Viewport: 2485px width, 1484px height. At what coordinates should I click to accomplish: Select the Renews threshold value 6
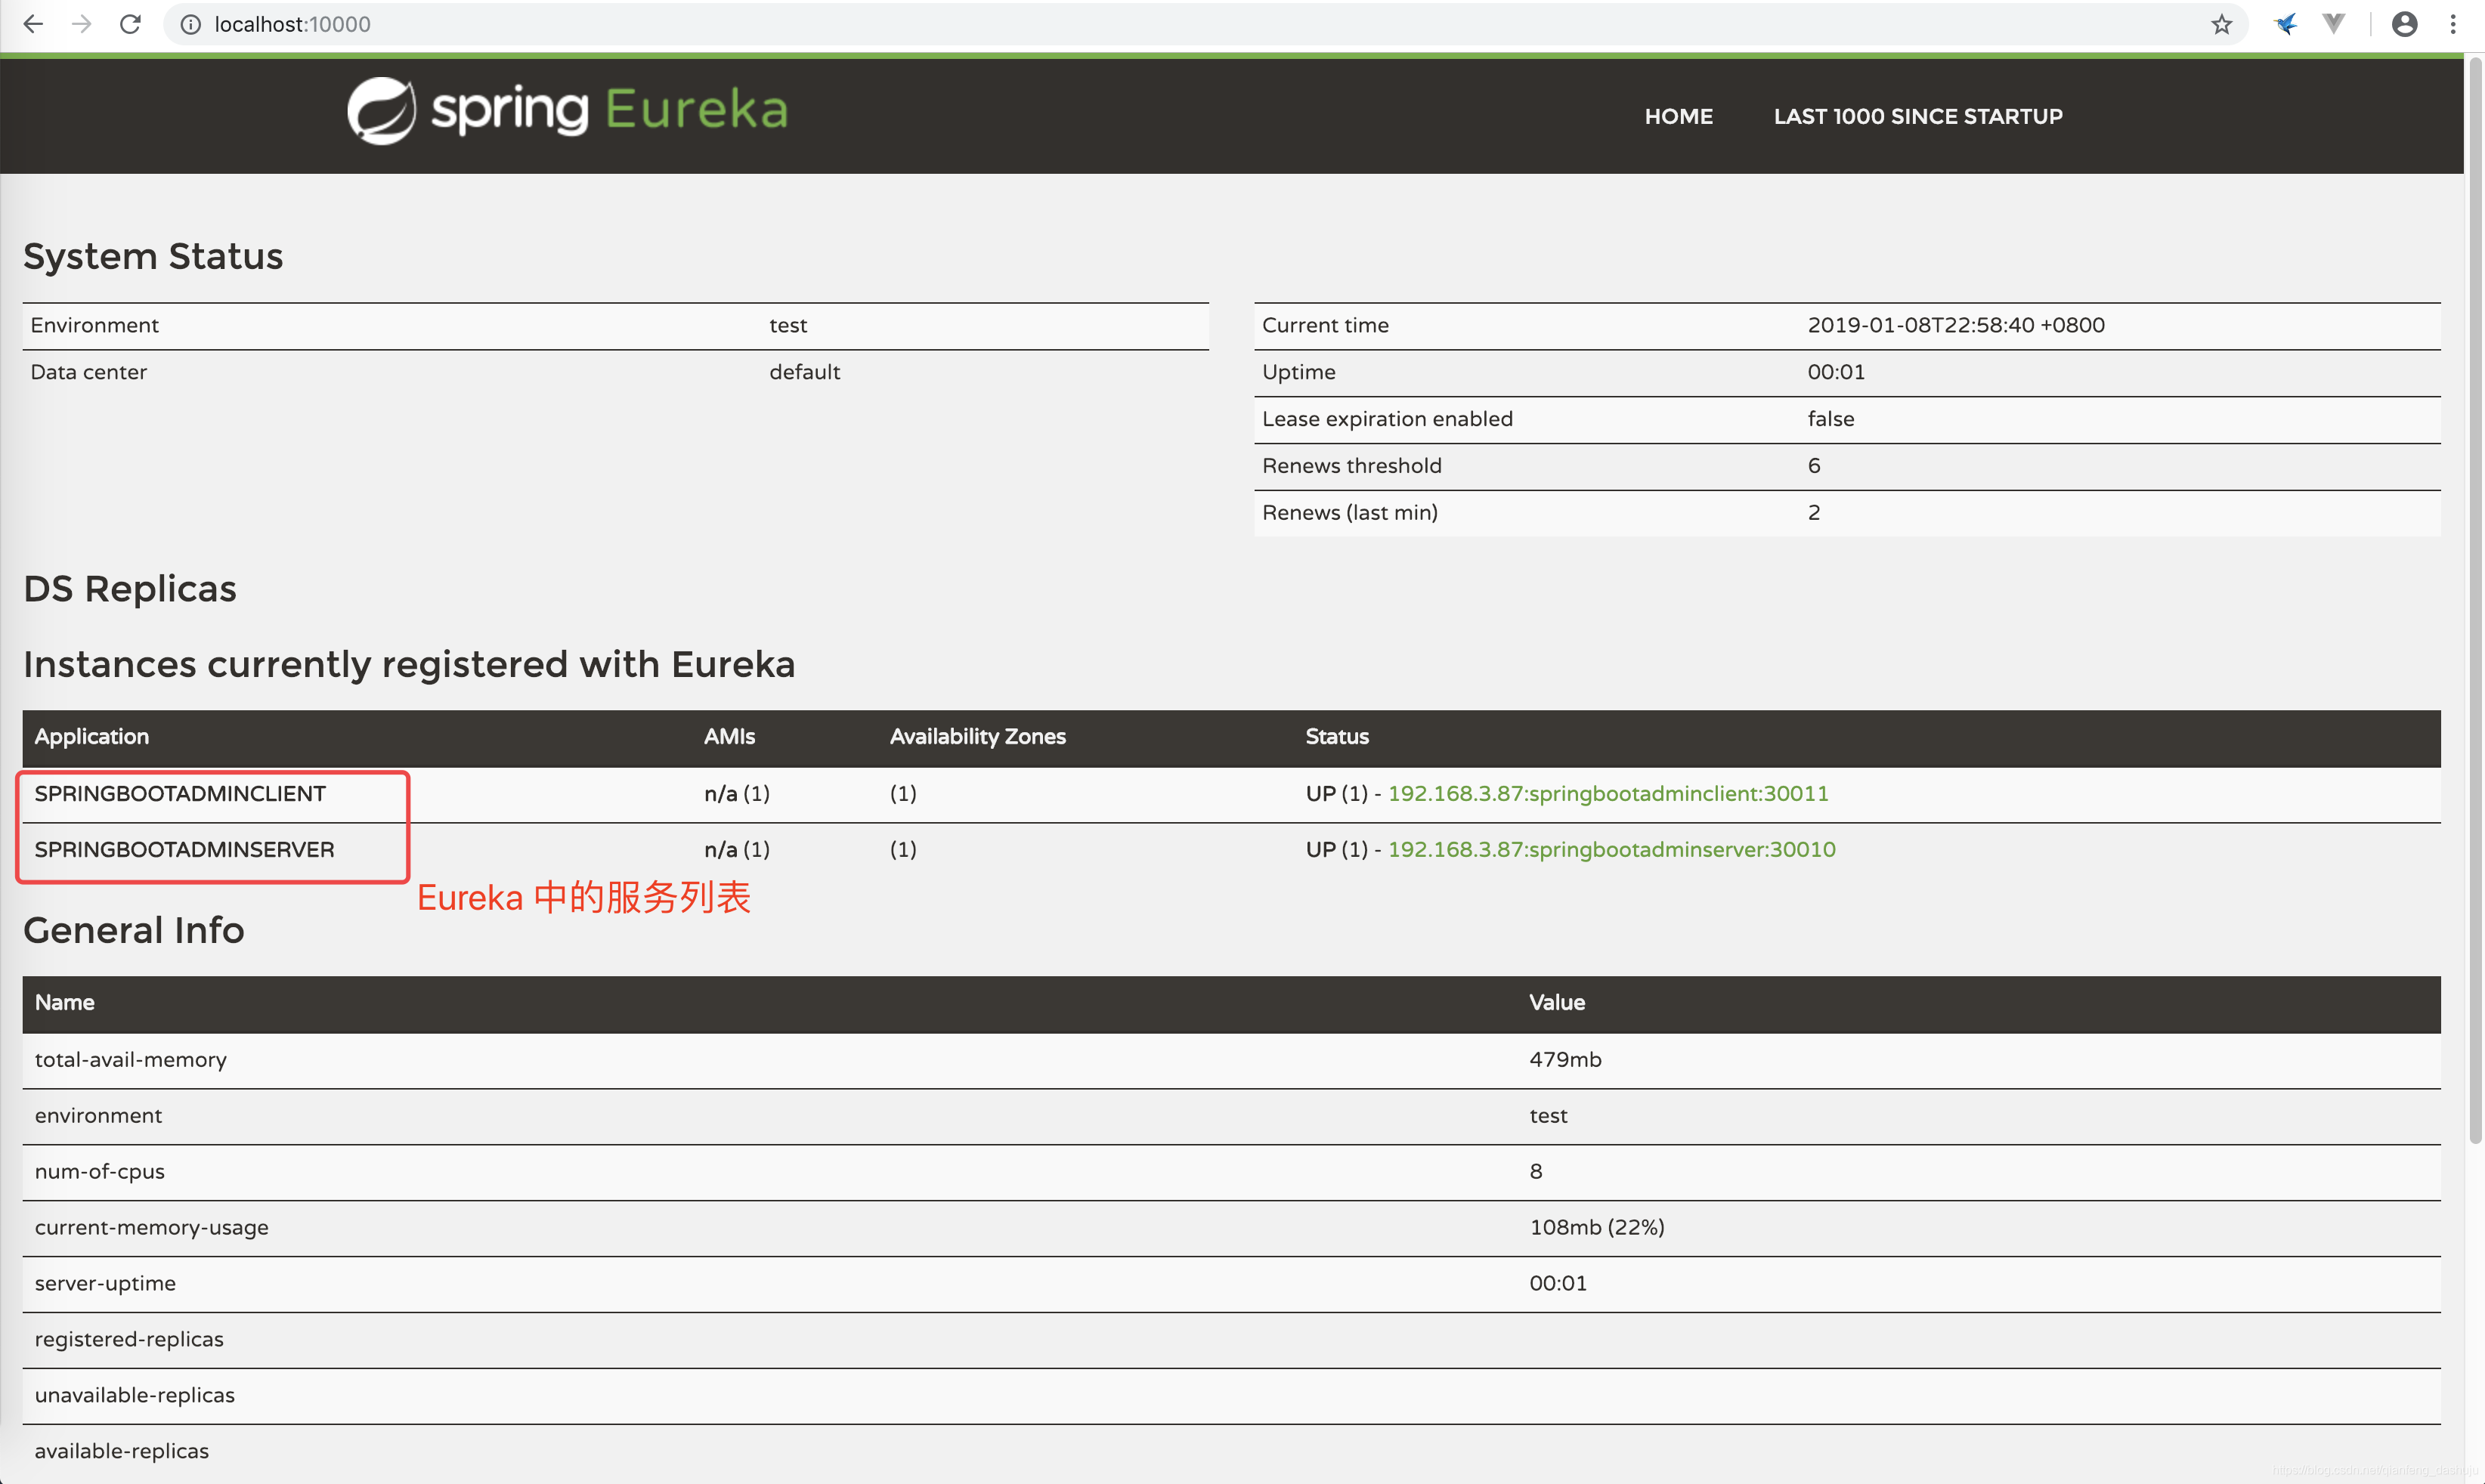[1813, 466]
